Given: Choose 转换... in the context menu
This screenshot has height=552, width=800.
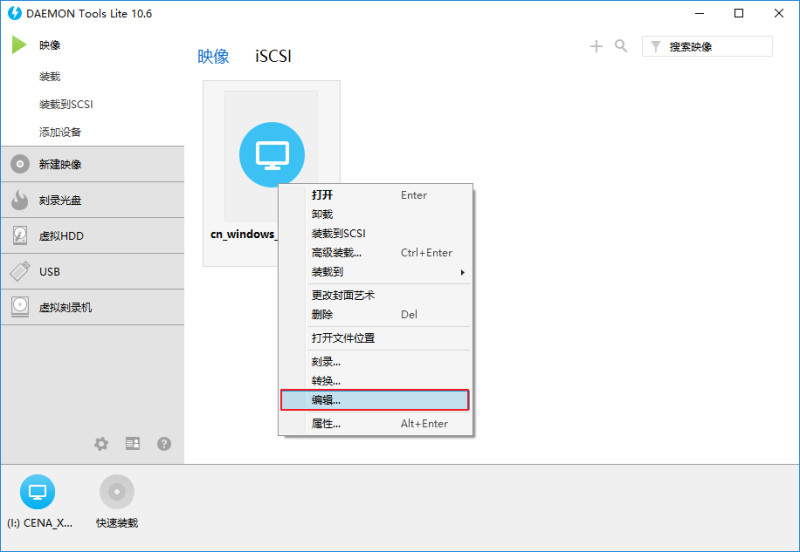Looking at the screenshot, I should point(375,381).
